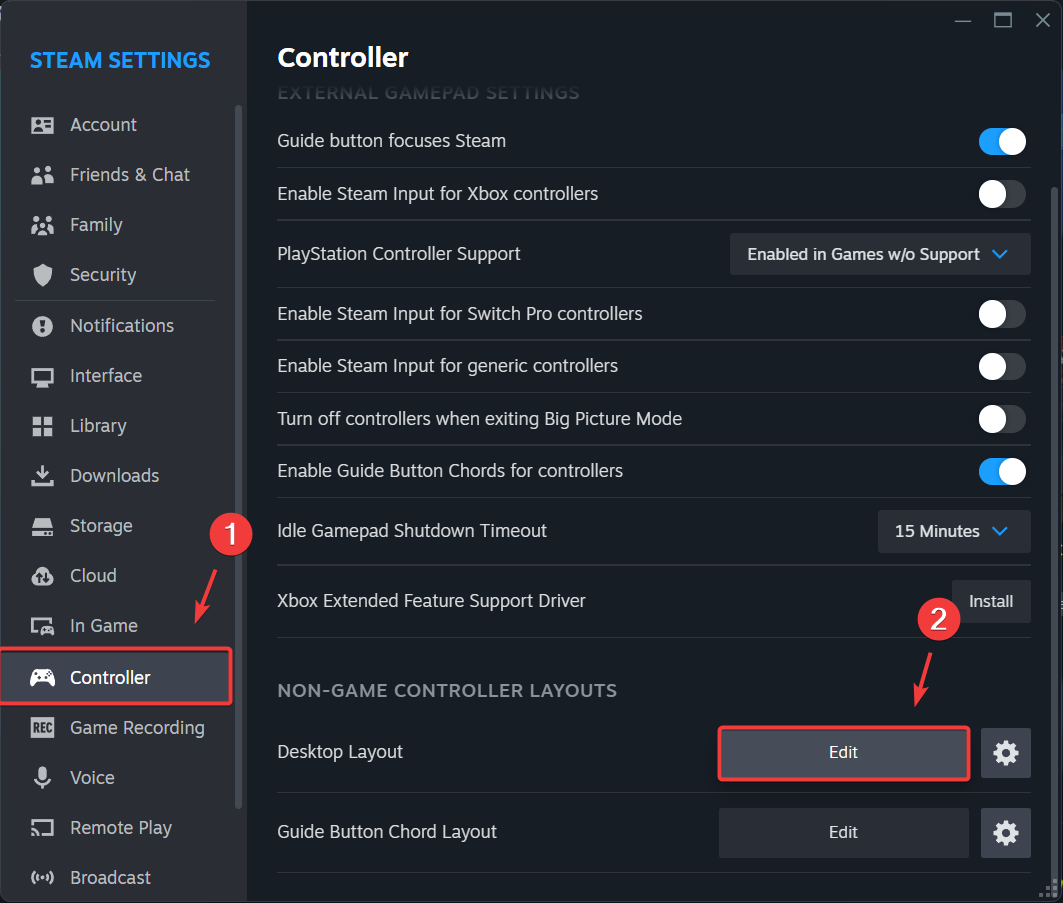Enable Steam Input for Xbox controllers
The image size is (1063, 903).
tap(1002, 194)
